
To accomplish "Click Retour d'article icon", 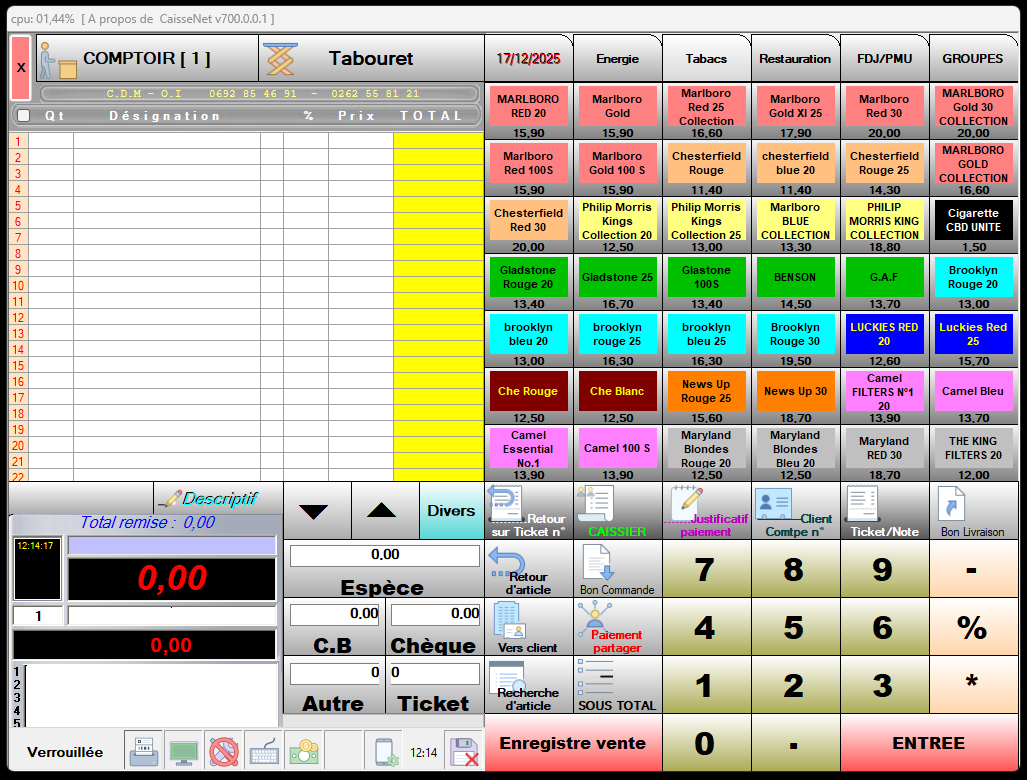I will [529, 568].
